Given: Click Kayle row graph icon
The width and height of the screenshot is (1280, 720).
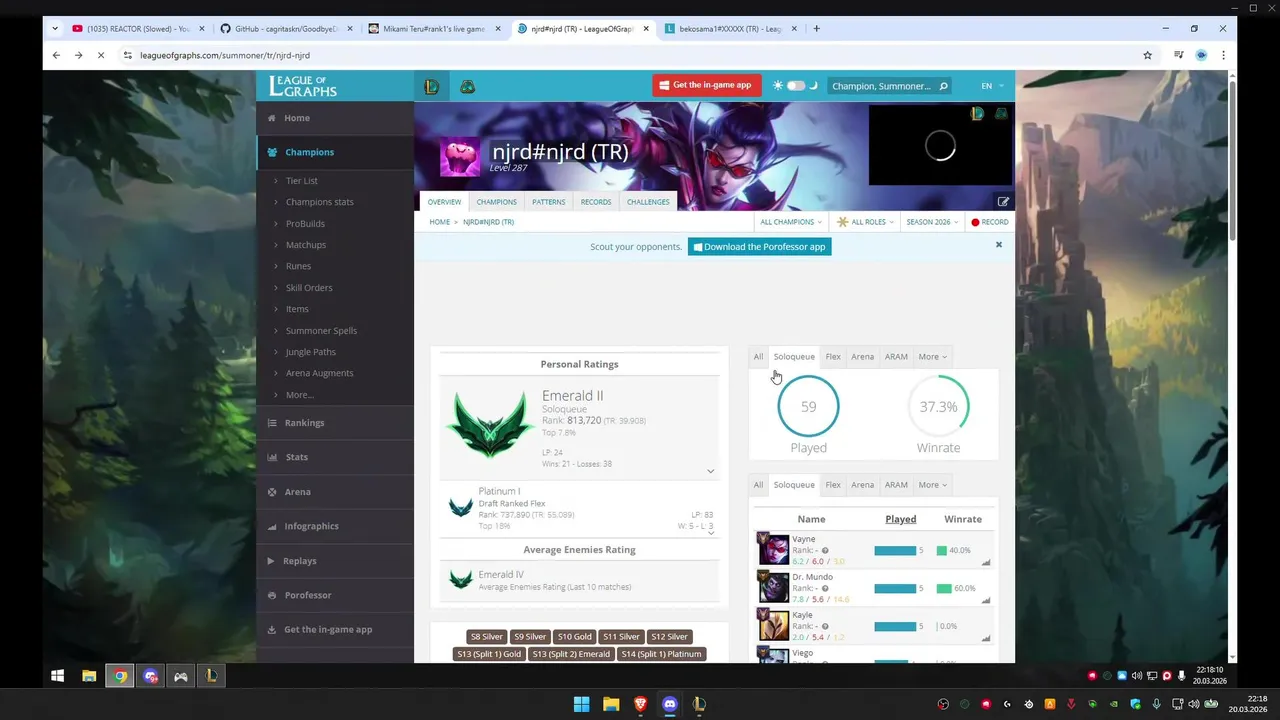Looking at the screenshot, I should (986, 638).
